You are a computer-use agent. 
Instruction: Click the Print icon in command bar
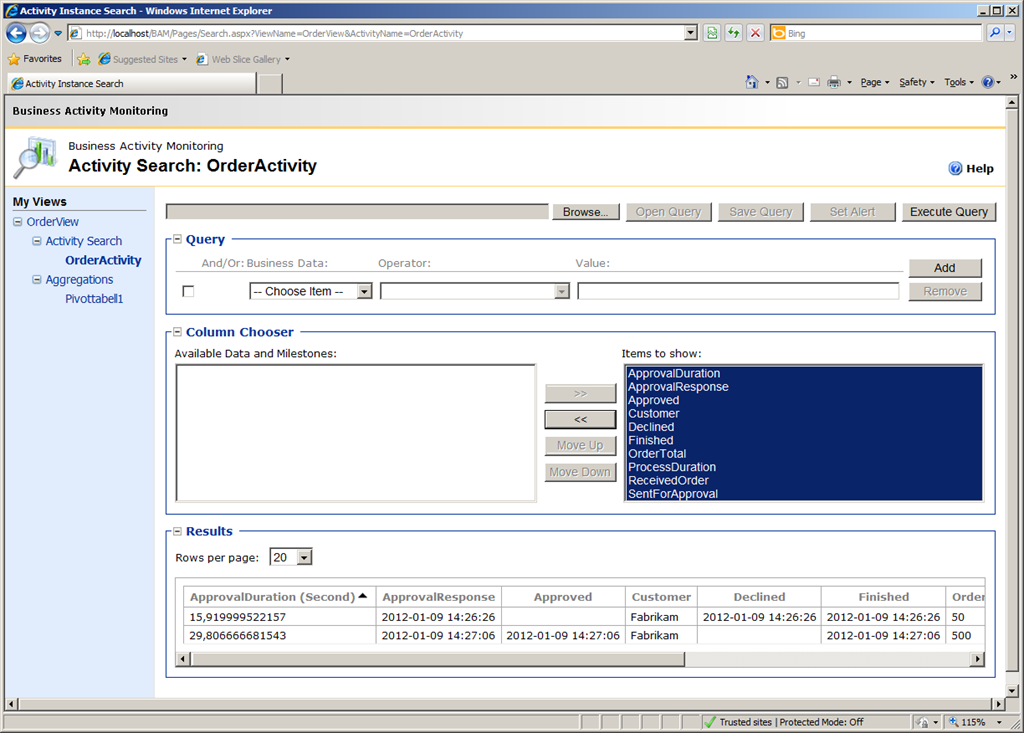(834, 83)
